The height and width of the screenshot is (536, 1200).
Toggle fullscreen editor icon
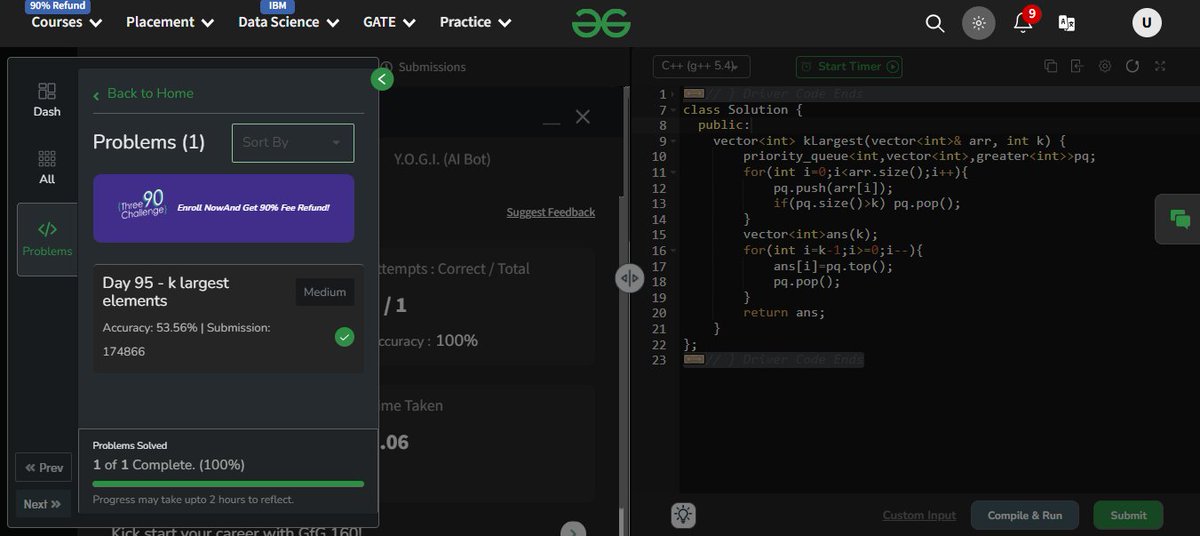click(1160, 66)
